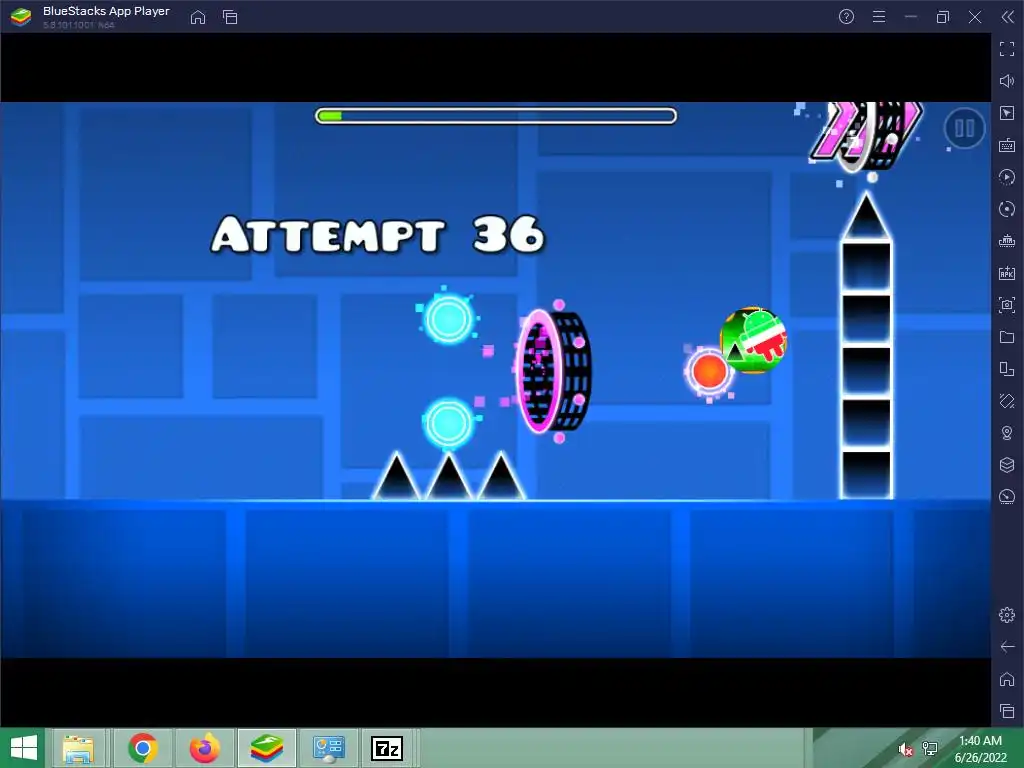Open BlueStacks help question mark

coord(846,17)
